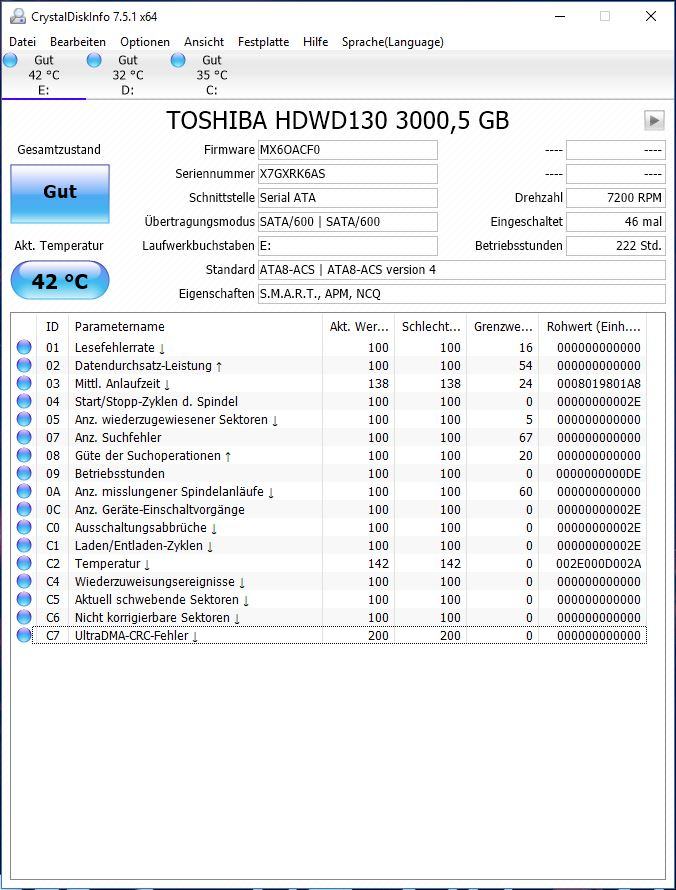This screenshot has width=676, height=890.
Task: Click the Schlecht... column header
Action: click(x=431, y=326)
